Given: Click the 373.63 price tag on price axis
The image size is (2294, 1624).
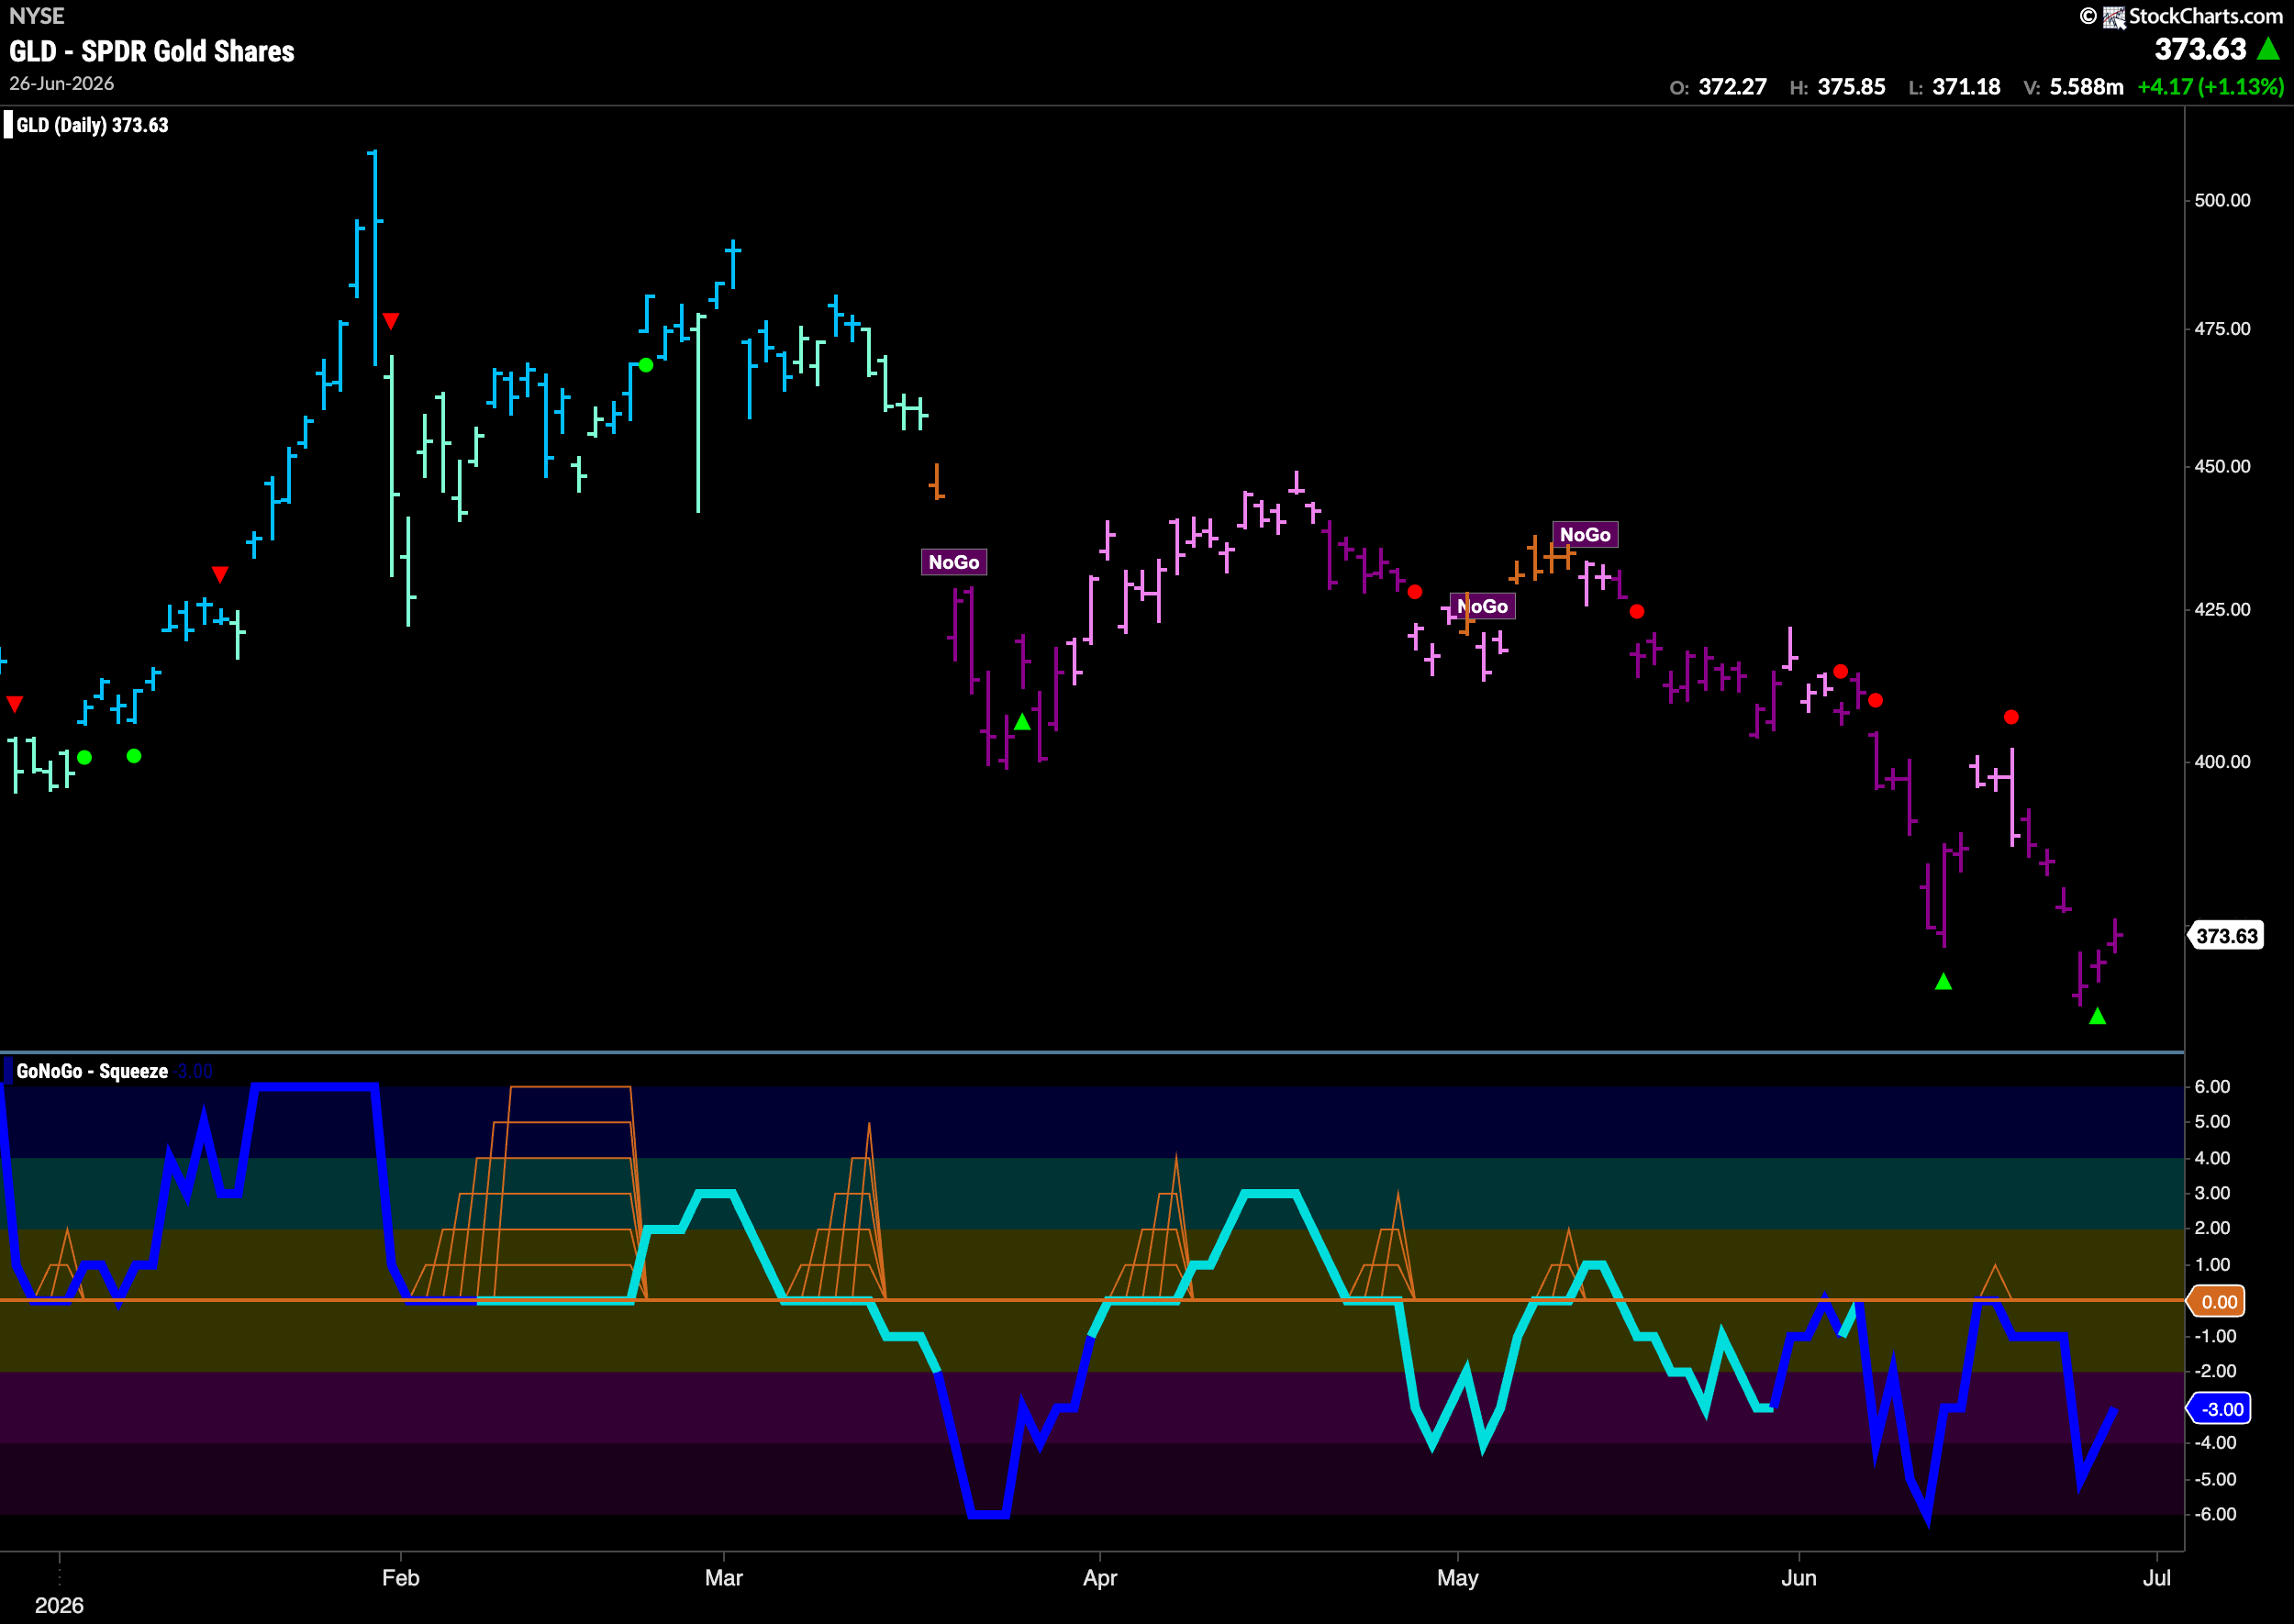Looking at the screenshot, I should pos(2226,936).
